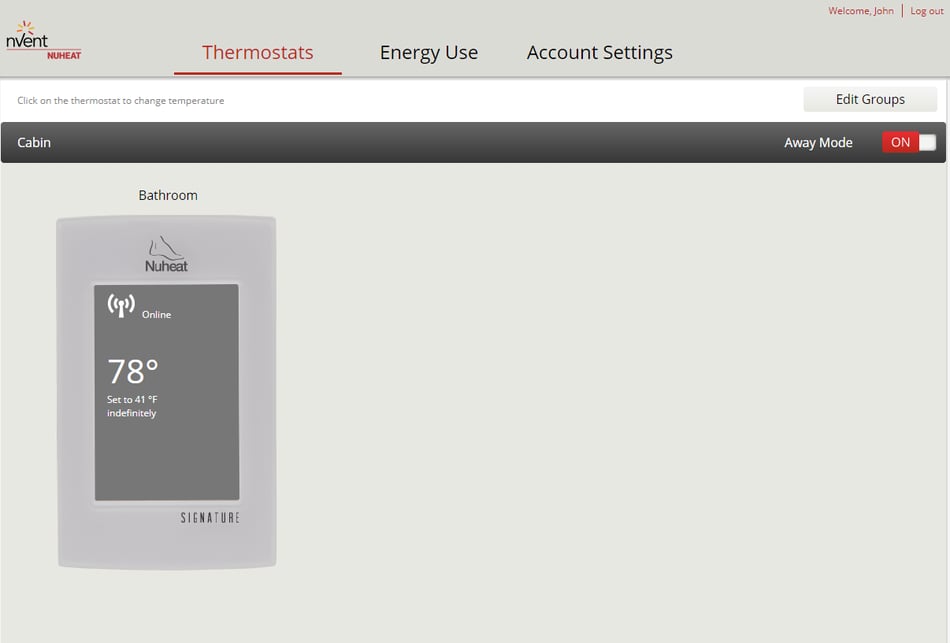Click the Welcome, John greeting

click(860, 11)
